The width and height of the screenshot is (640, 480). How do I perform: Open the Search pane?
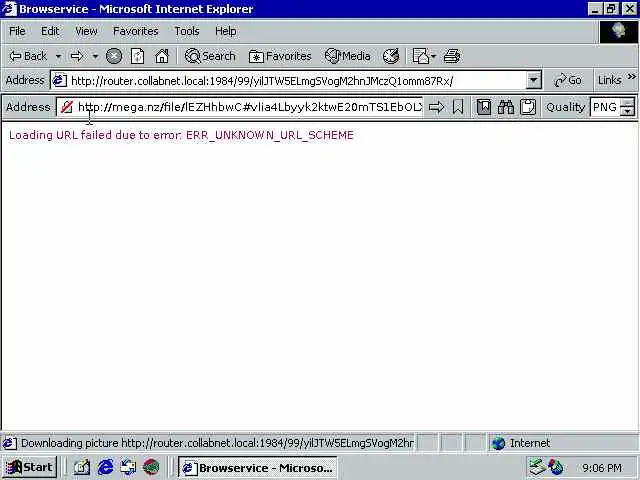point(210,56)
